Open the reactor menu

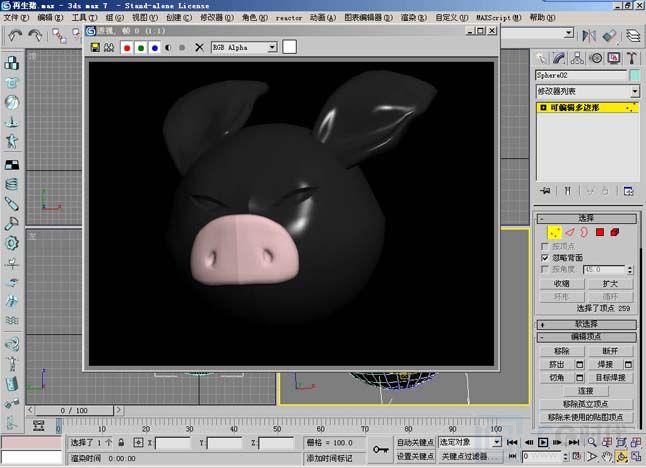point(289,18)
